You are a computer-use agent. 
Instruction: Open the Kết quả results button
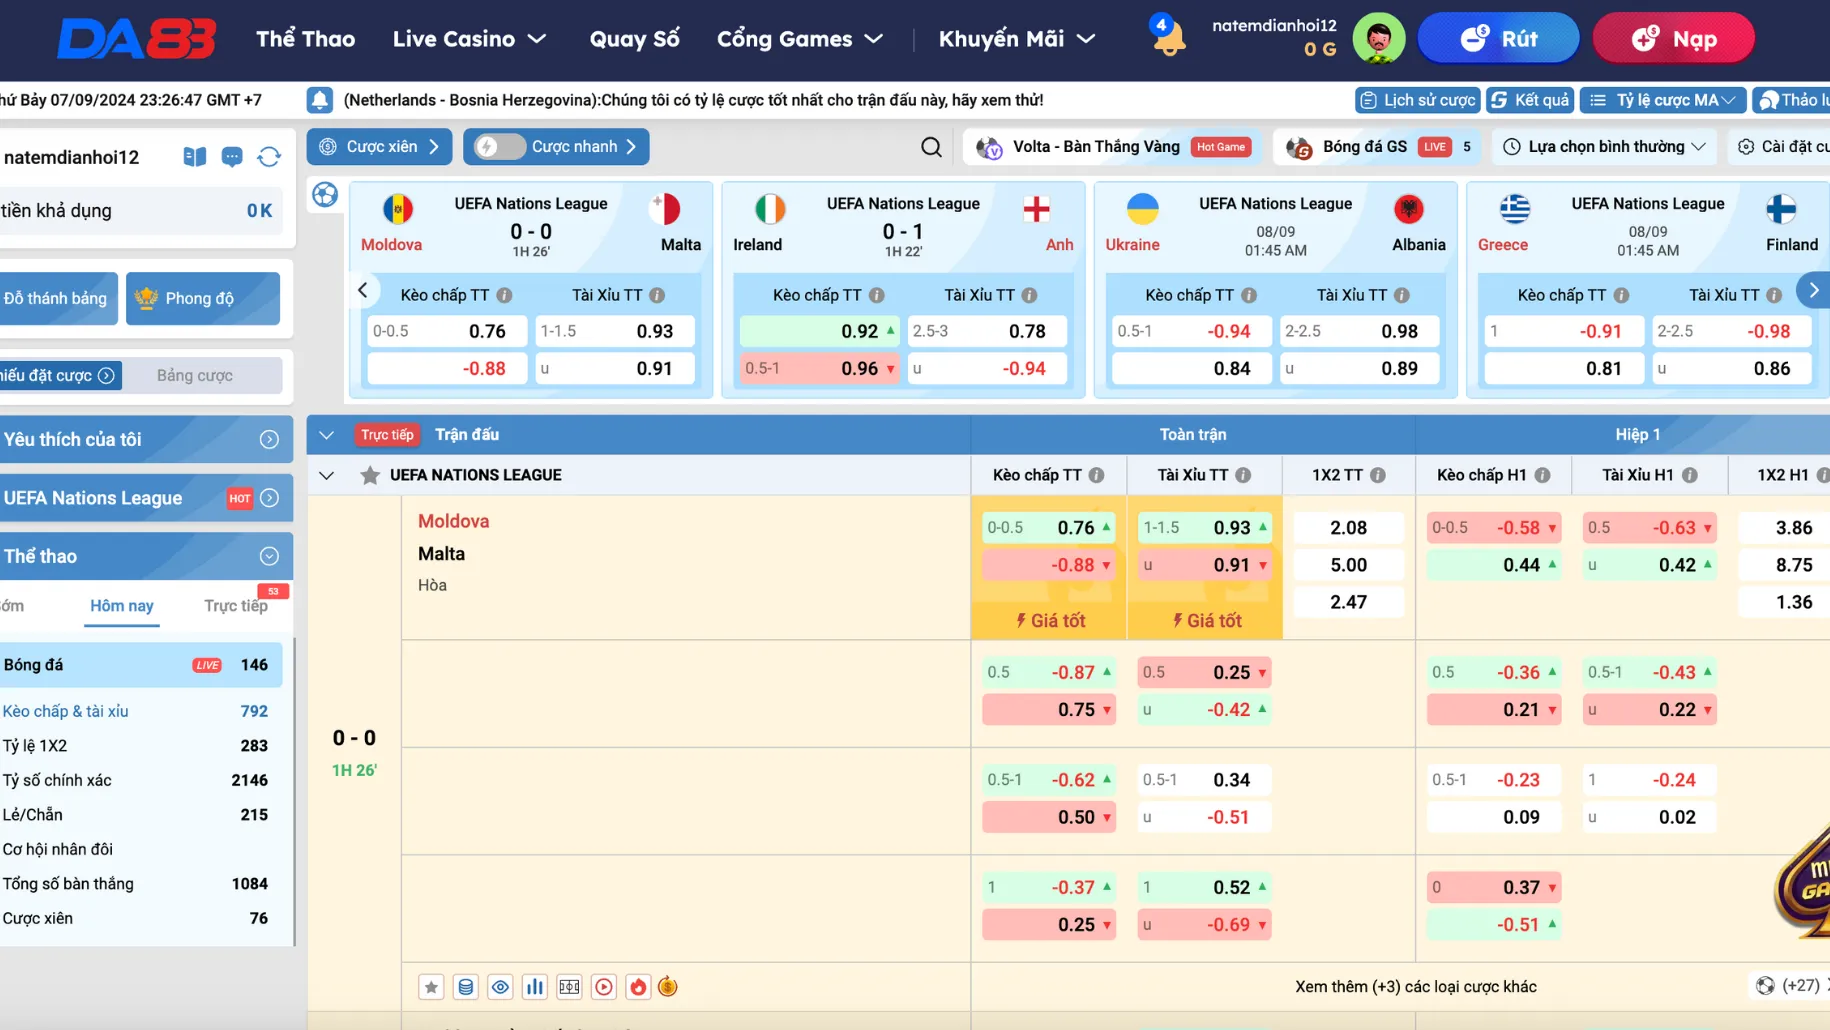tap(1530, 100)
